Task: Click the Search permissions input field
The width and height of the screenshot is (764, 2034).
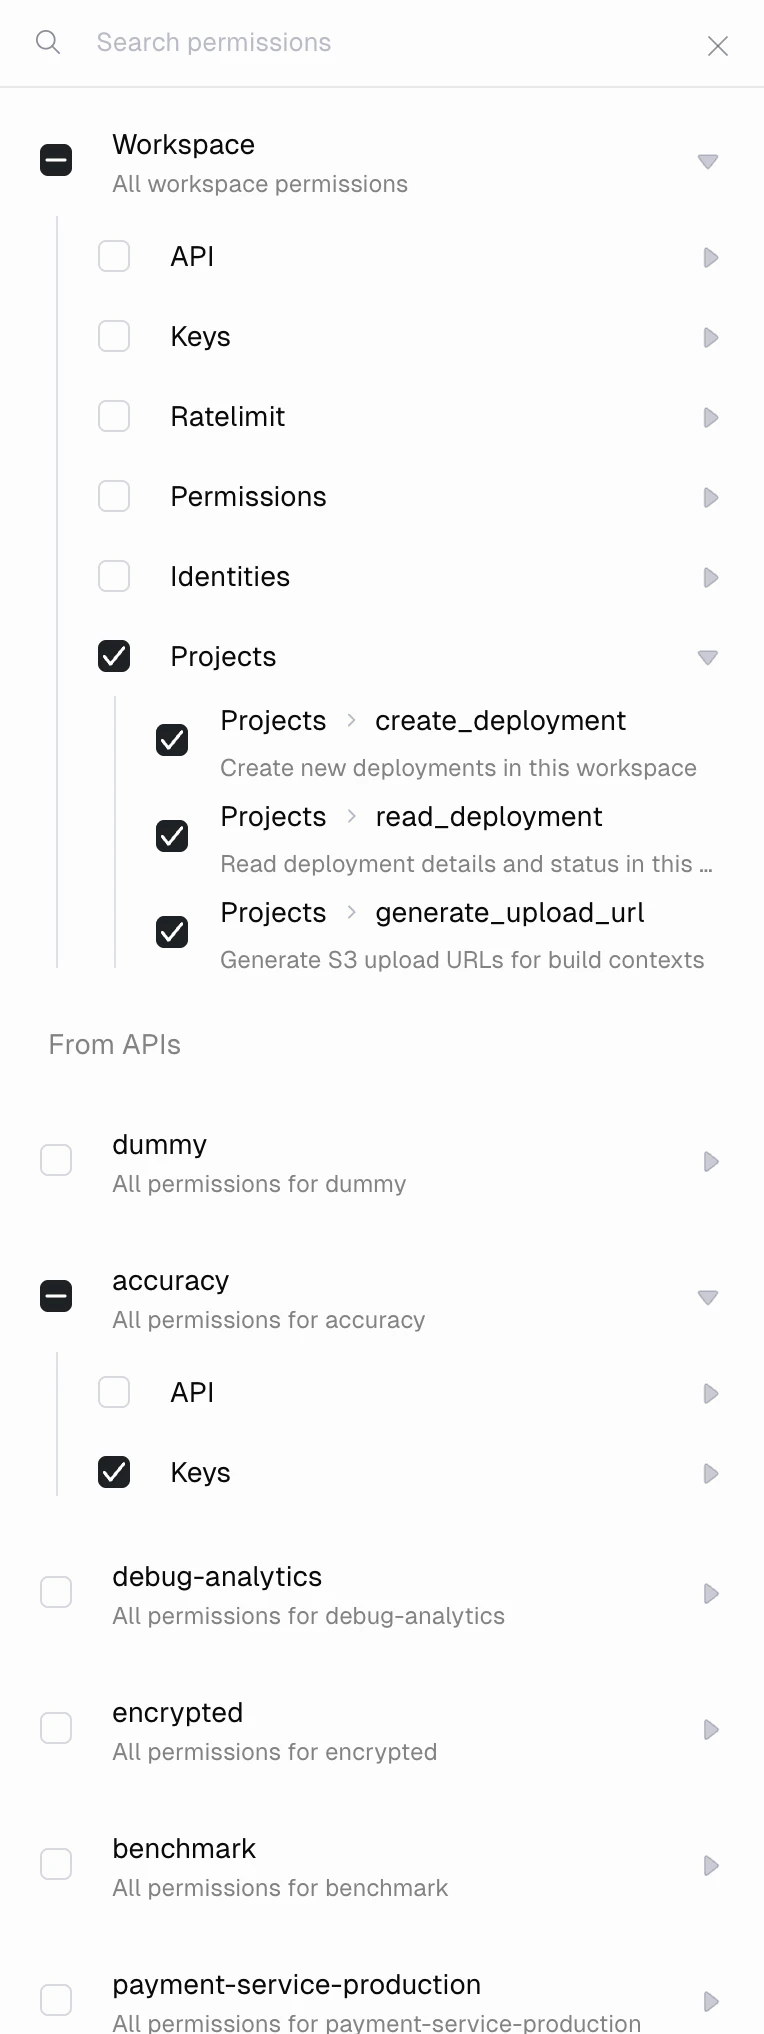Action: [300, 42]
